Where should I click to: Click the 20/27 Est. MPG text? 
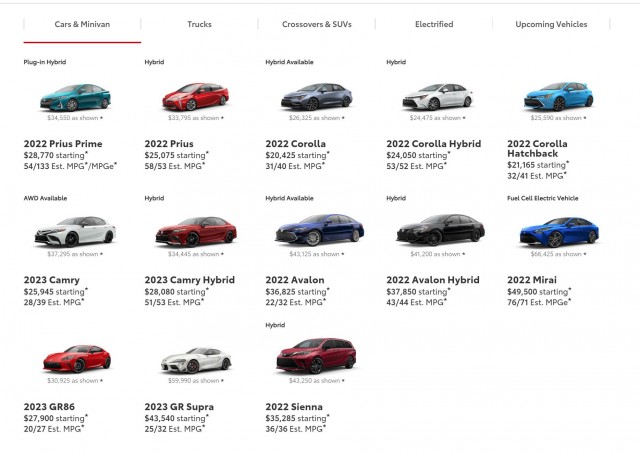[54, 429]
